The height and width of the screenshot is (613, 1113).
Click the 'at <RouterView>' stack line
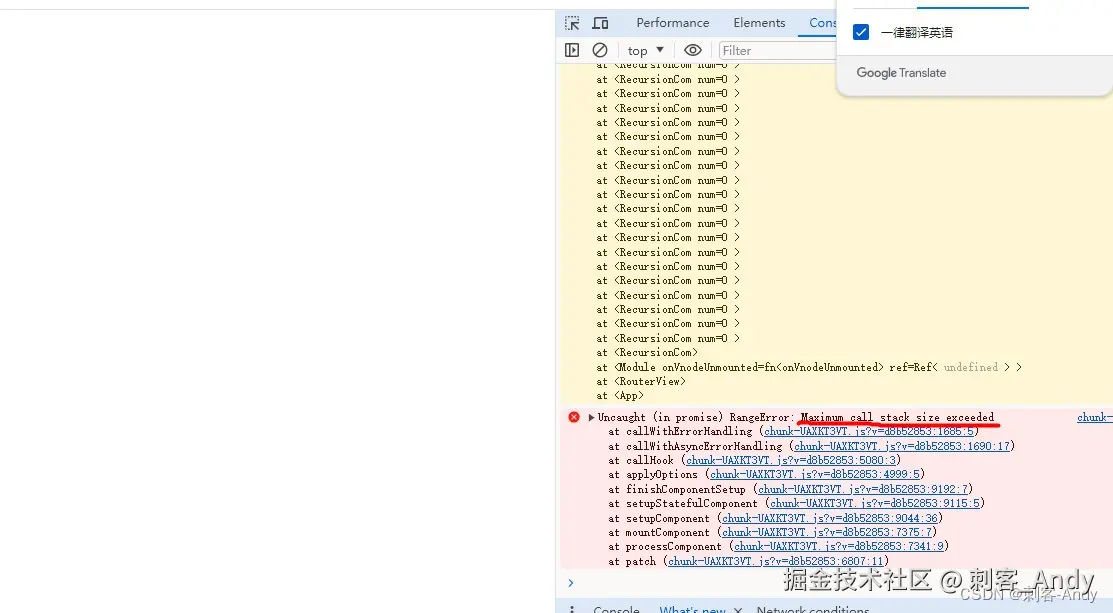tap(641, 382)
